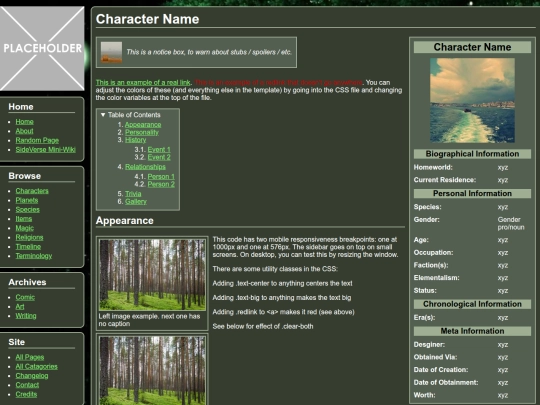Screen dimensions: 540x405
Task: Jump to Event 2 subsection
Action: 159,157
